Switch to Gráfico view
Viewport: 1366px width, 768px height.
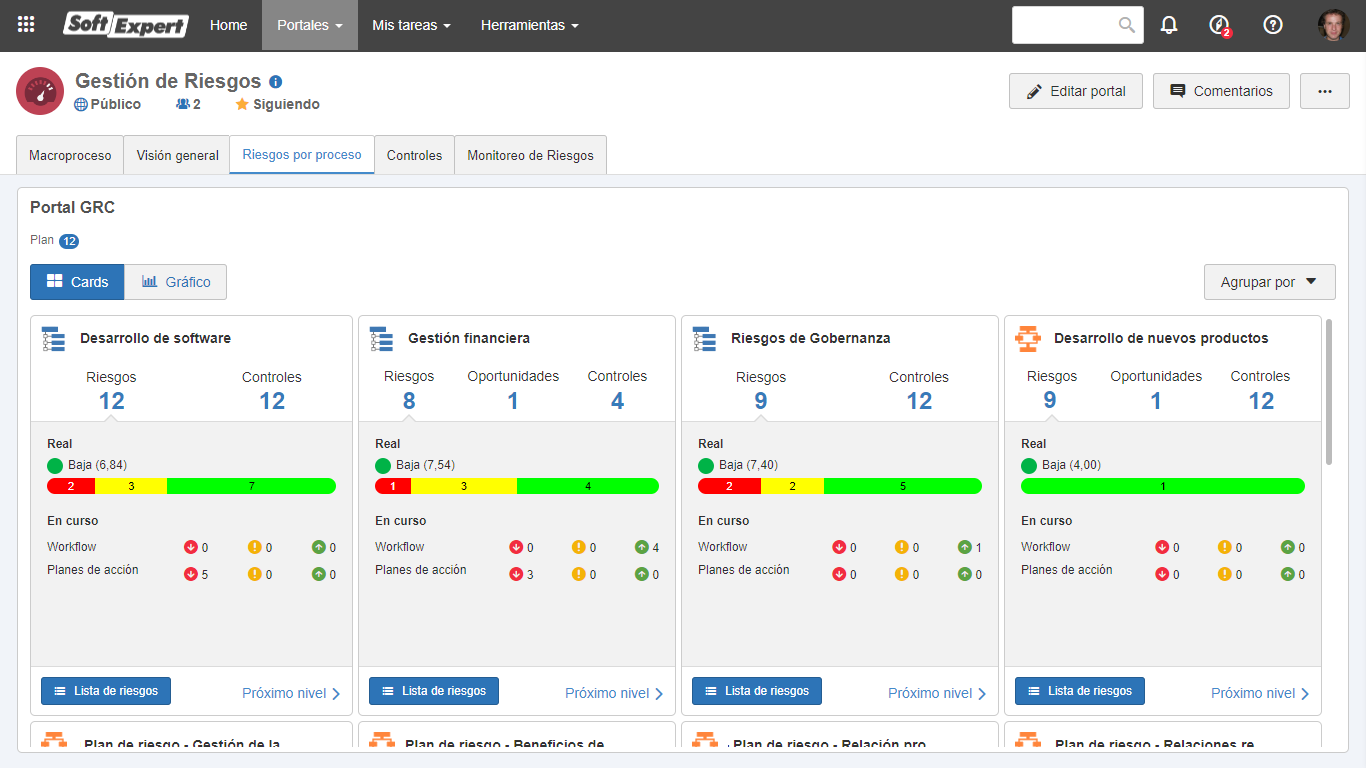click(176, 282)
